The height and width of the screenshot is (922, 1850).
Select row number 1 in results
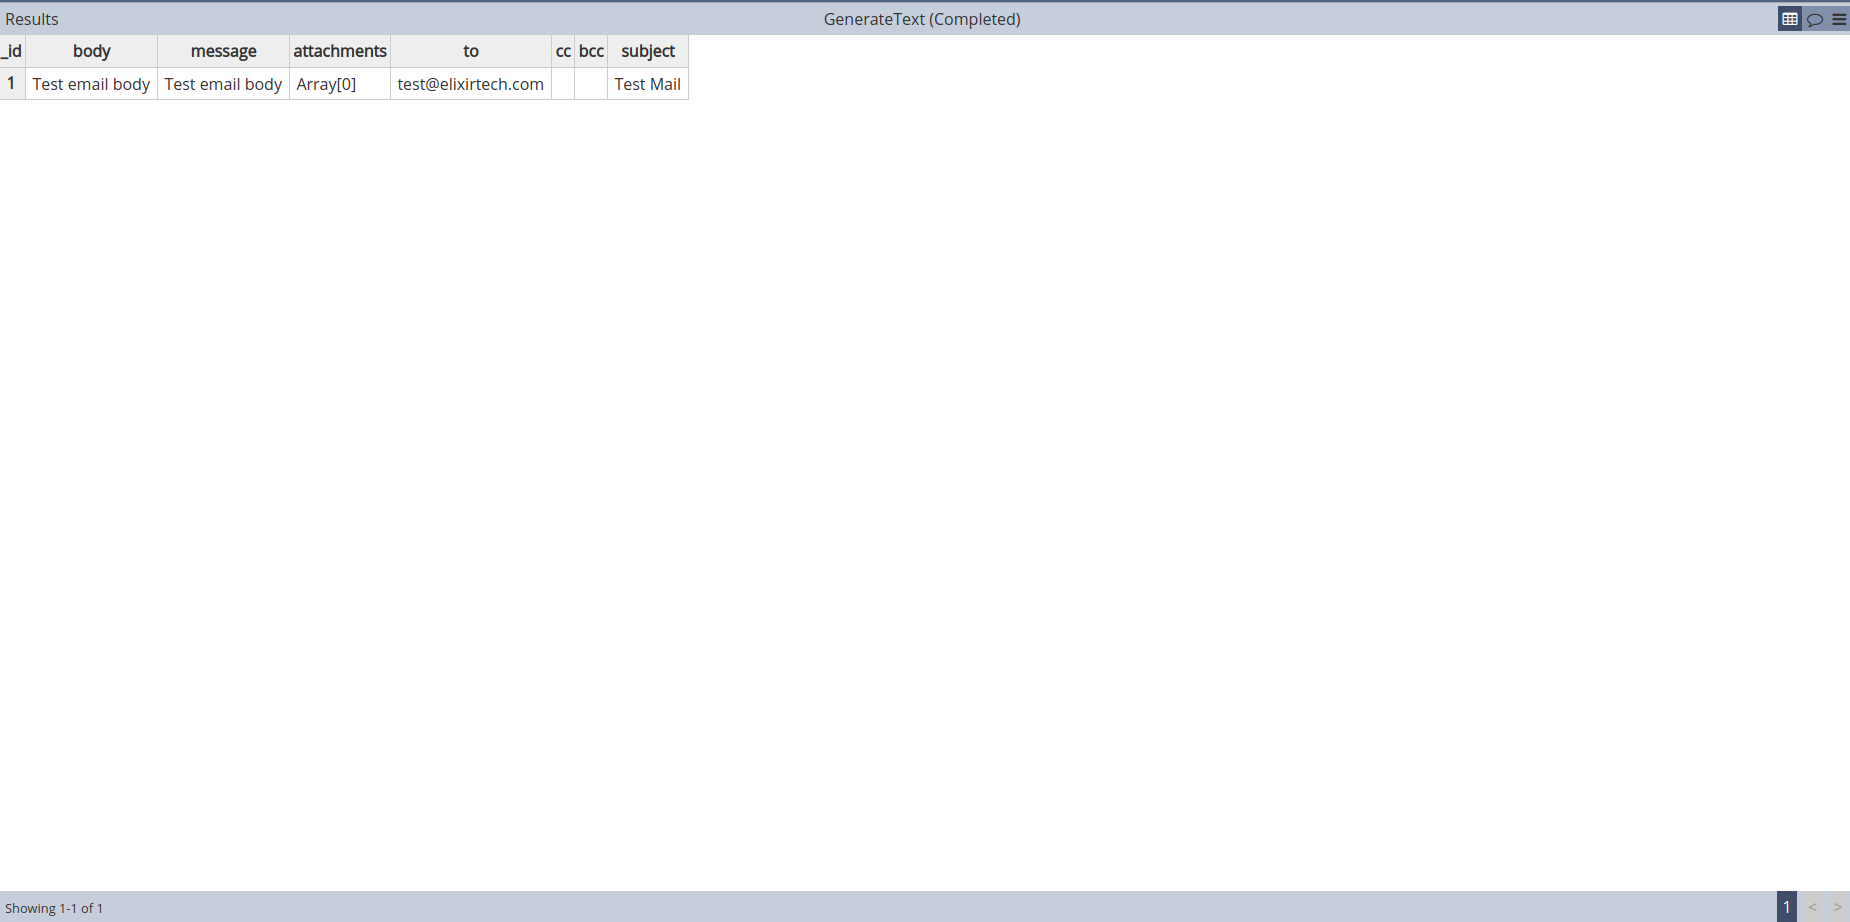(11, 84)
